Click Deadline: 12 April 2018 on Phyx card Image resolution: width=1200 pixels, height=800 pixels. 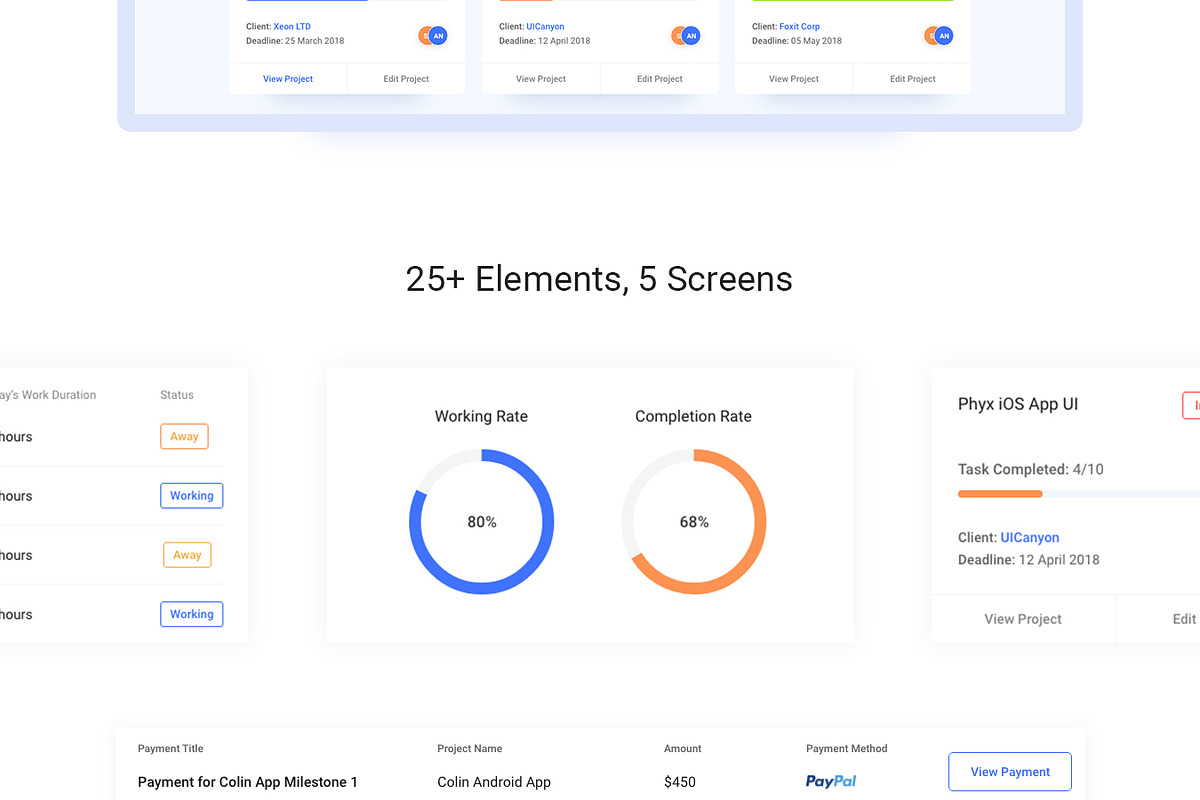(1029, 560)
